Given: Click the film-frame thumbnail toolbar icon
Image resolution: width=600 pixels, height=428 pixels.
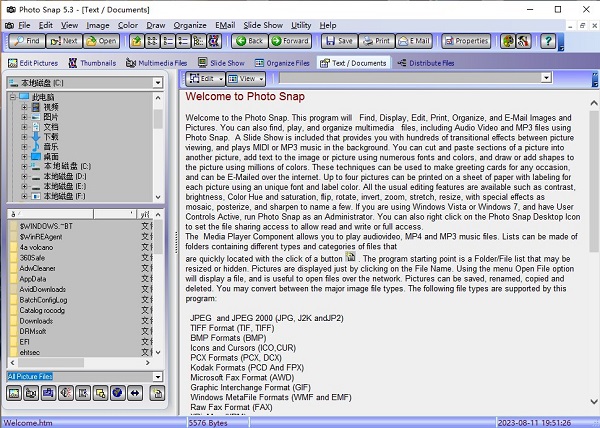Looking at the screenshot, I should tap(214, 41).
